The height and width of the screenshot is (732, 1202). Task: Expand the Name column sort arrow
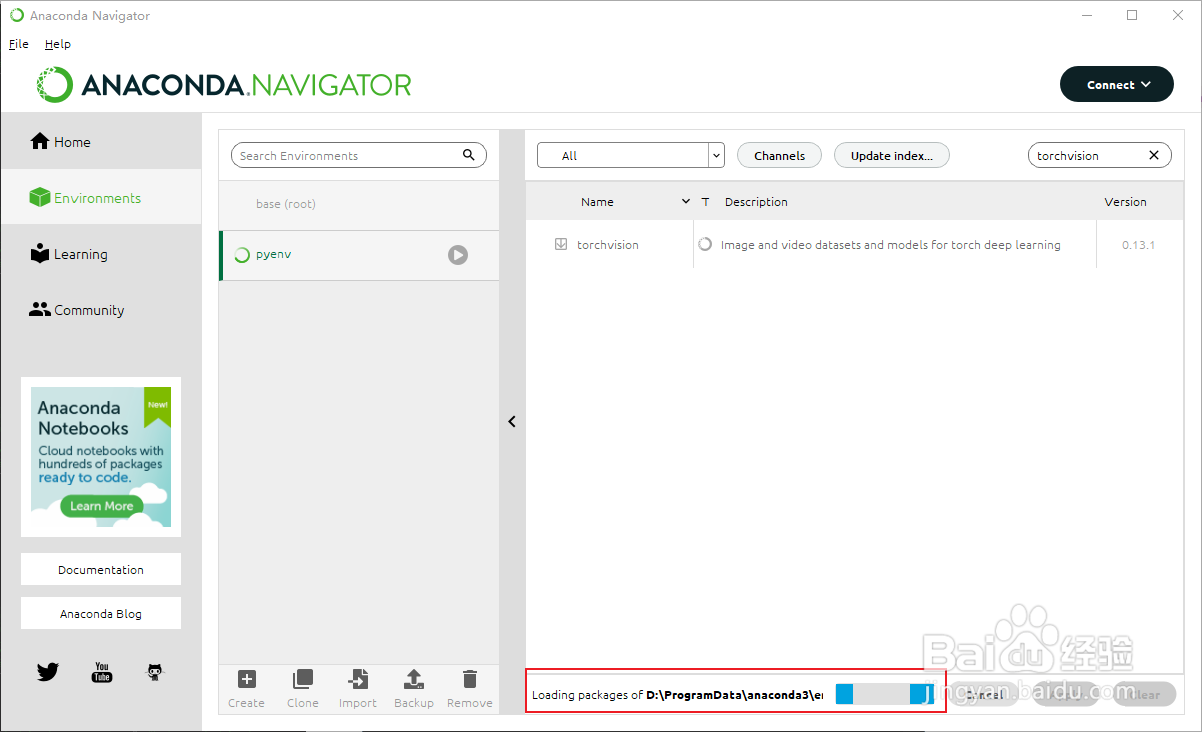tap(686, 202)
